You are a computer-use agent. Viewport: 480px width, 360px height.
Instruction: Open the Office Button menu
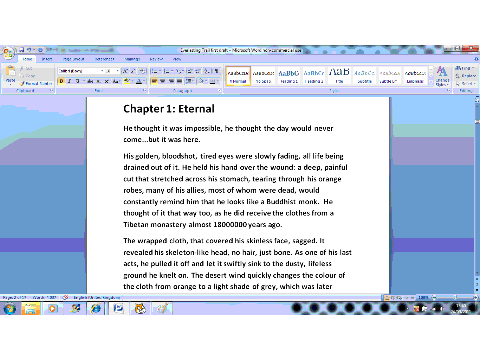8,53
